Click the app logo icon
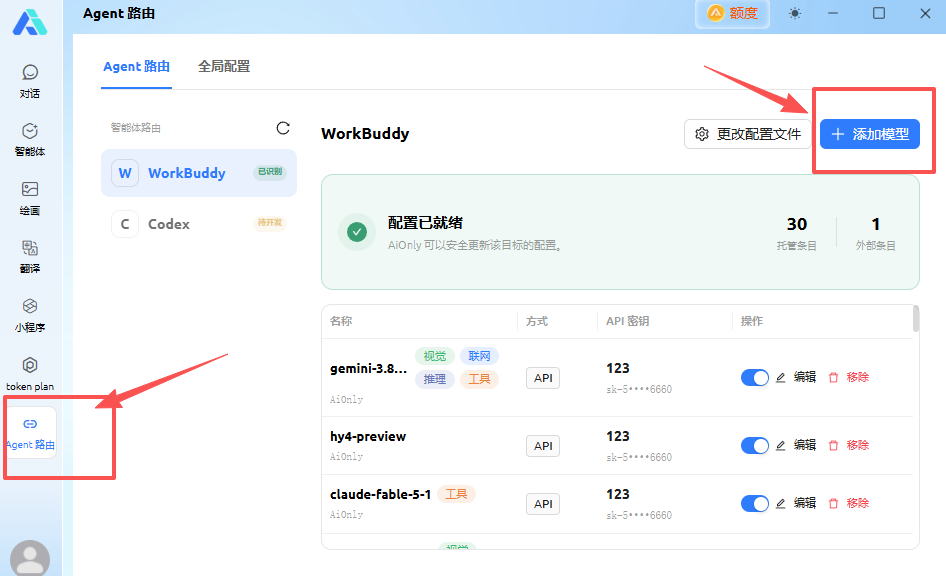This screenshot has height=576, width=946. point(30,22)
